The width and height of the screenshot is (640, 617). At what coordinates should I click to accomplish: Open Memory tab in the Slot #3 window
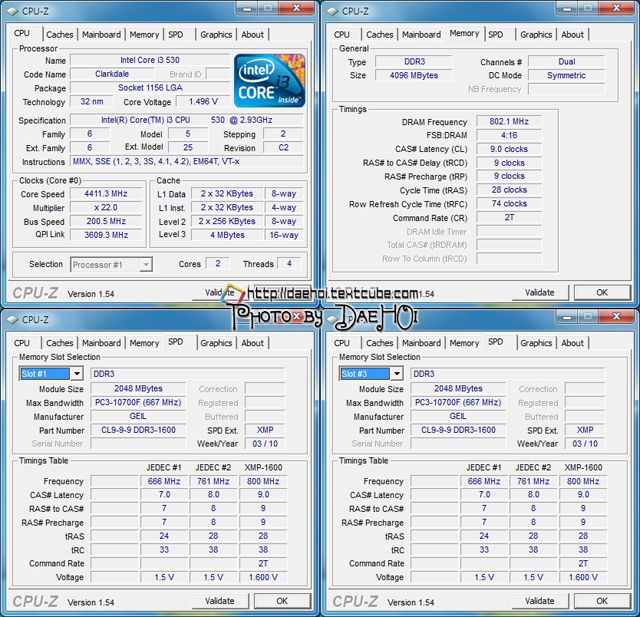(x=464, y=343)
